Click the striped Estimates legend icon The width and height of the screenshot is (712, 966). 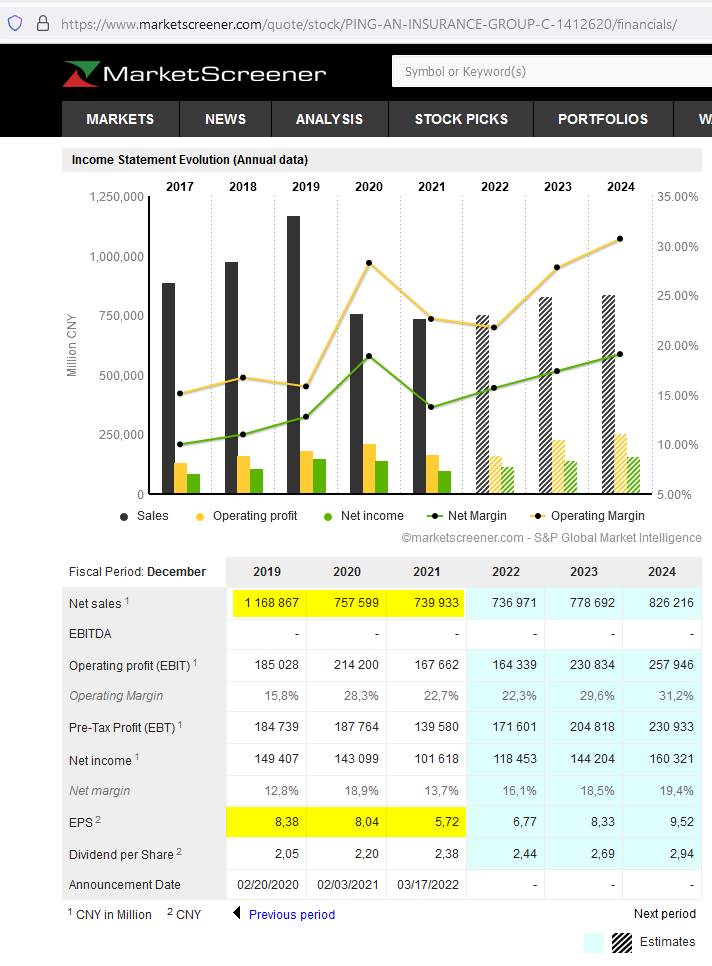(622, 942)
